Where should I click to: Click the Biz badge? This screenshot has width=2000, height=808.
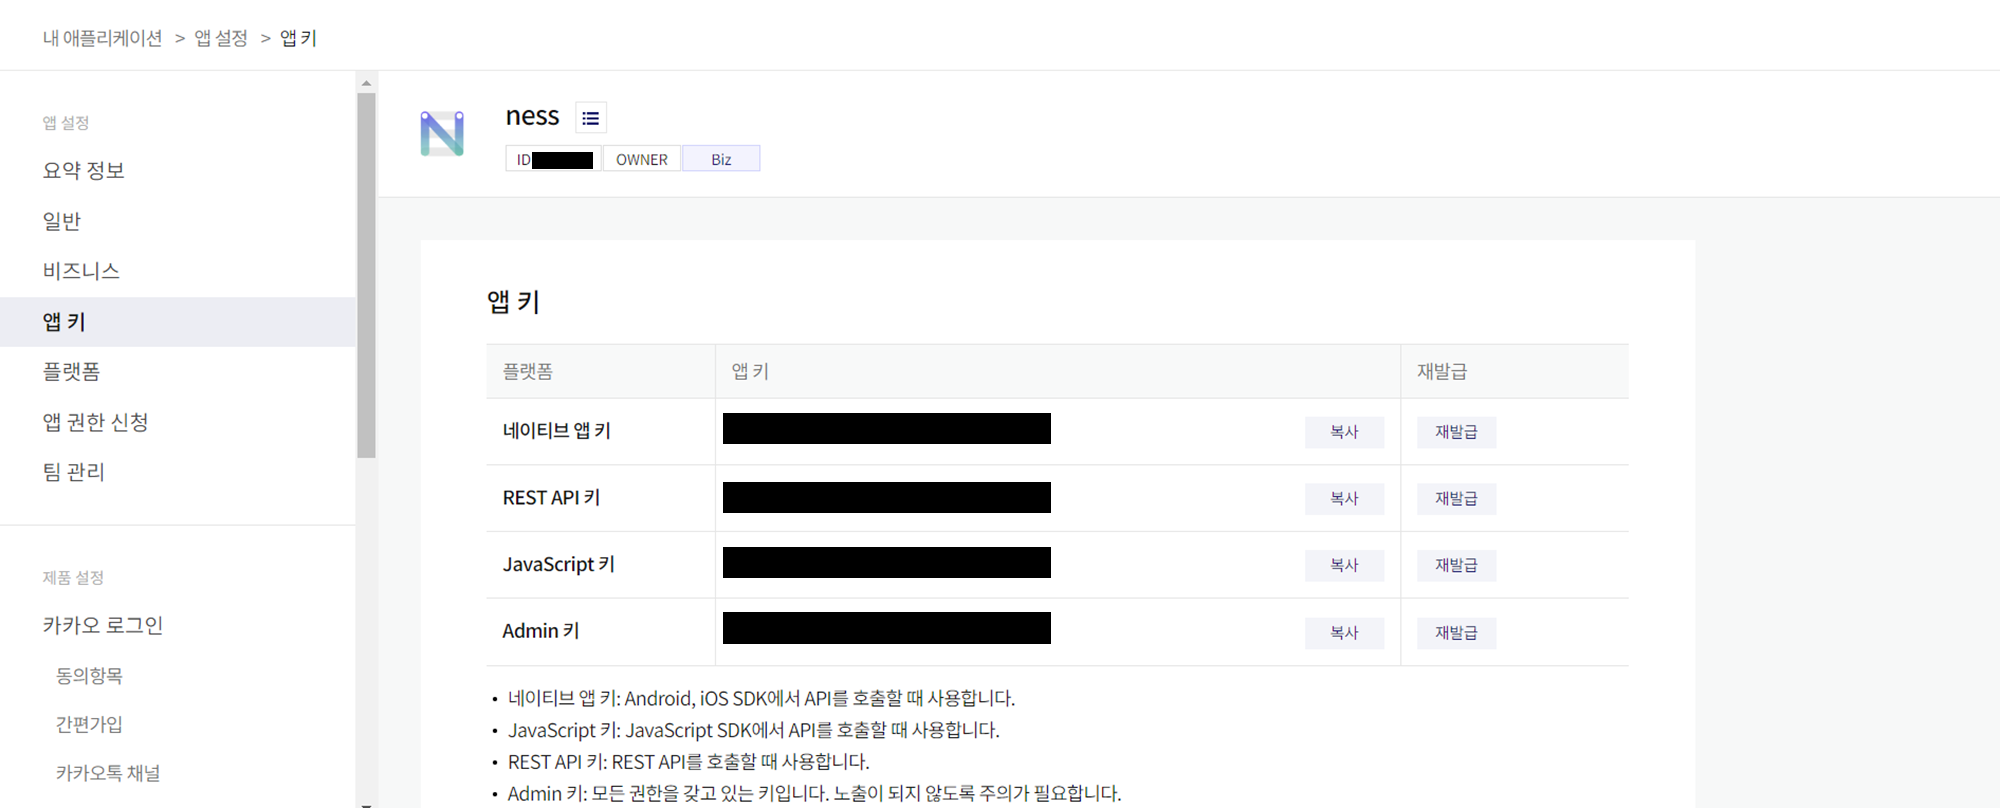click(721, 159)
